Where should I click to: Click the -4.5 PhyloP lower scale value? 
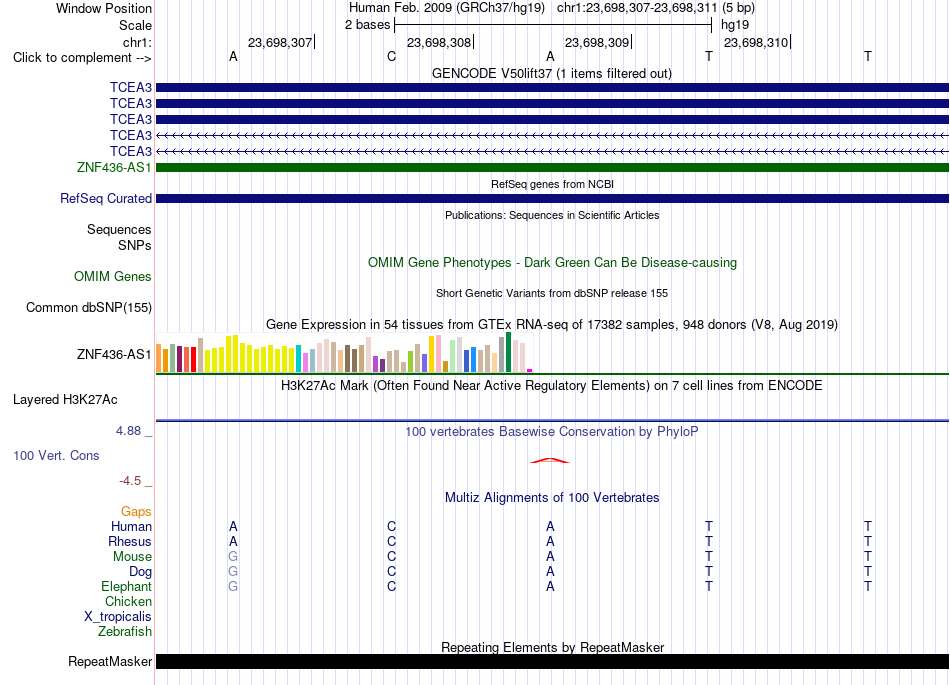[x=130, y=481]
